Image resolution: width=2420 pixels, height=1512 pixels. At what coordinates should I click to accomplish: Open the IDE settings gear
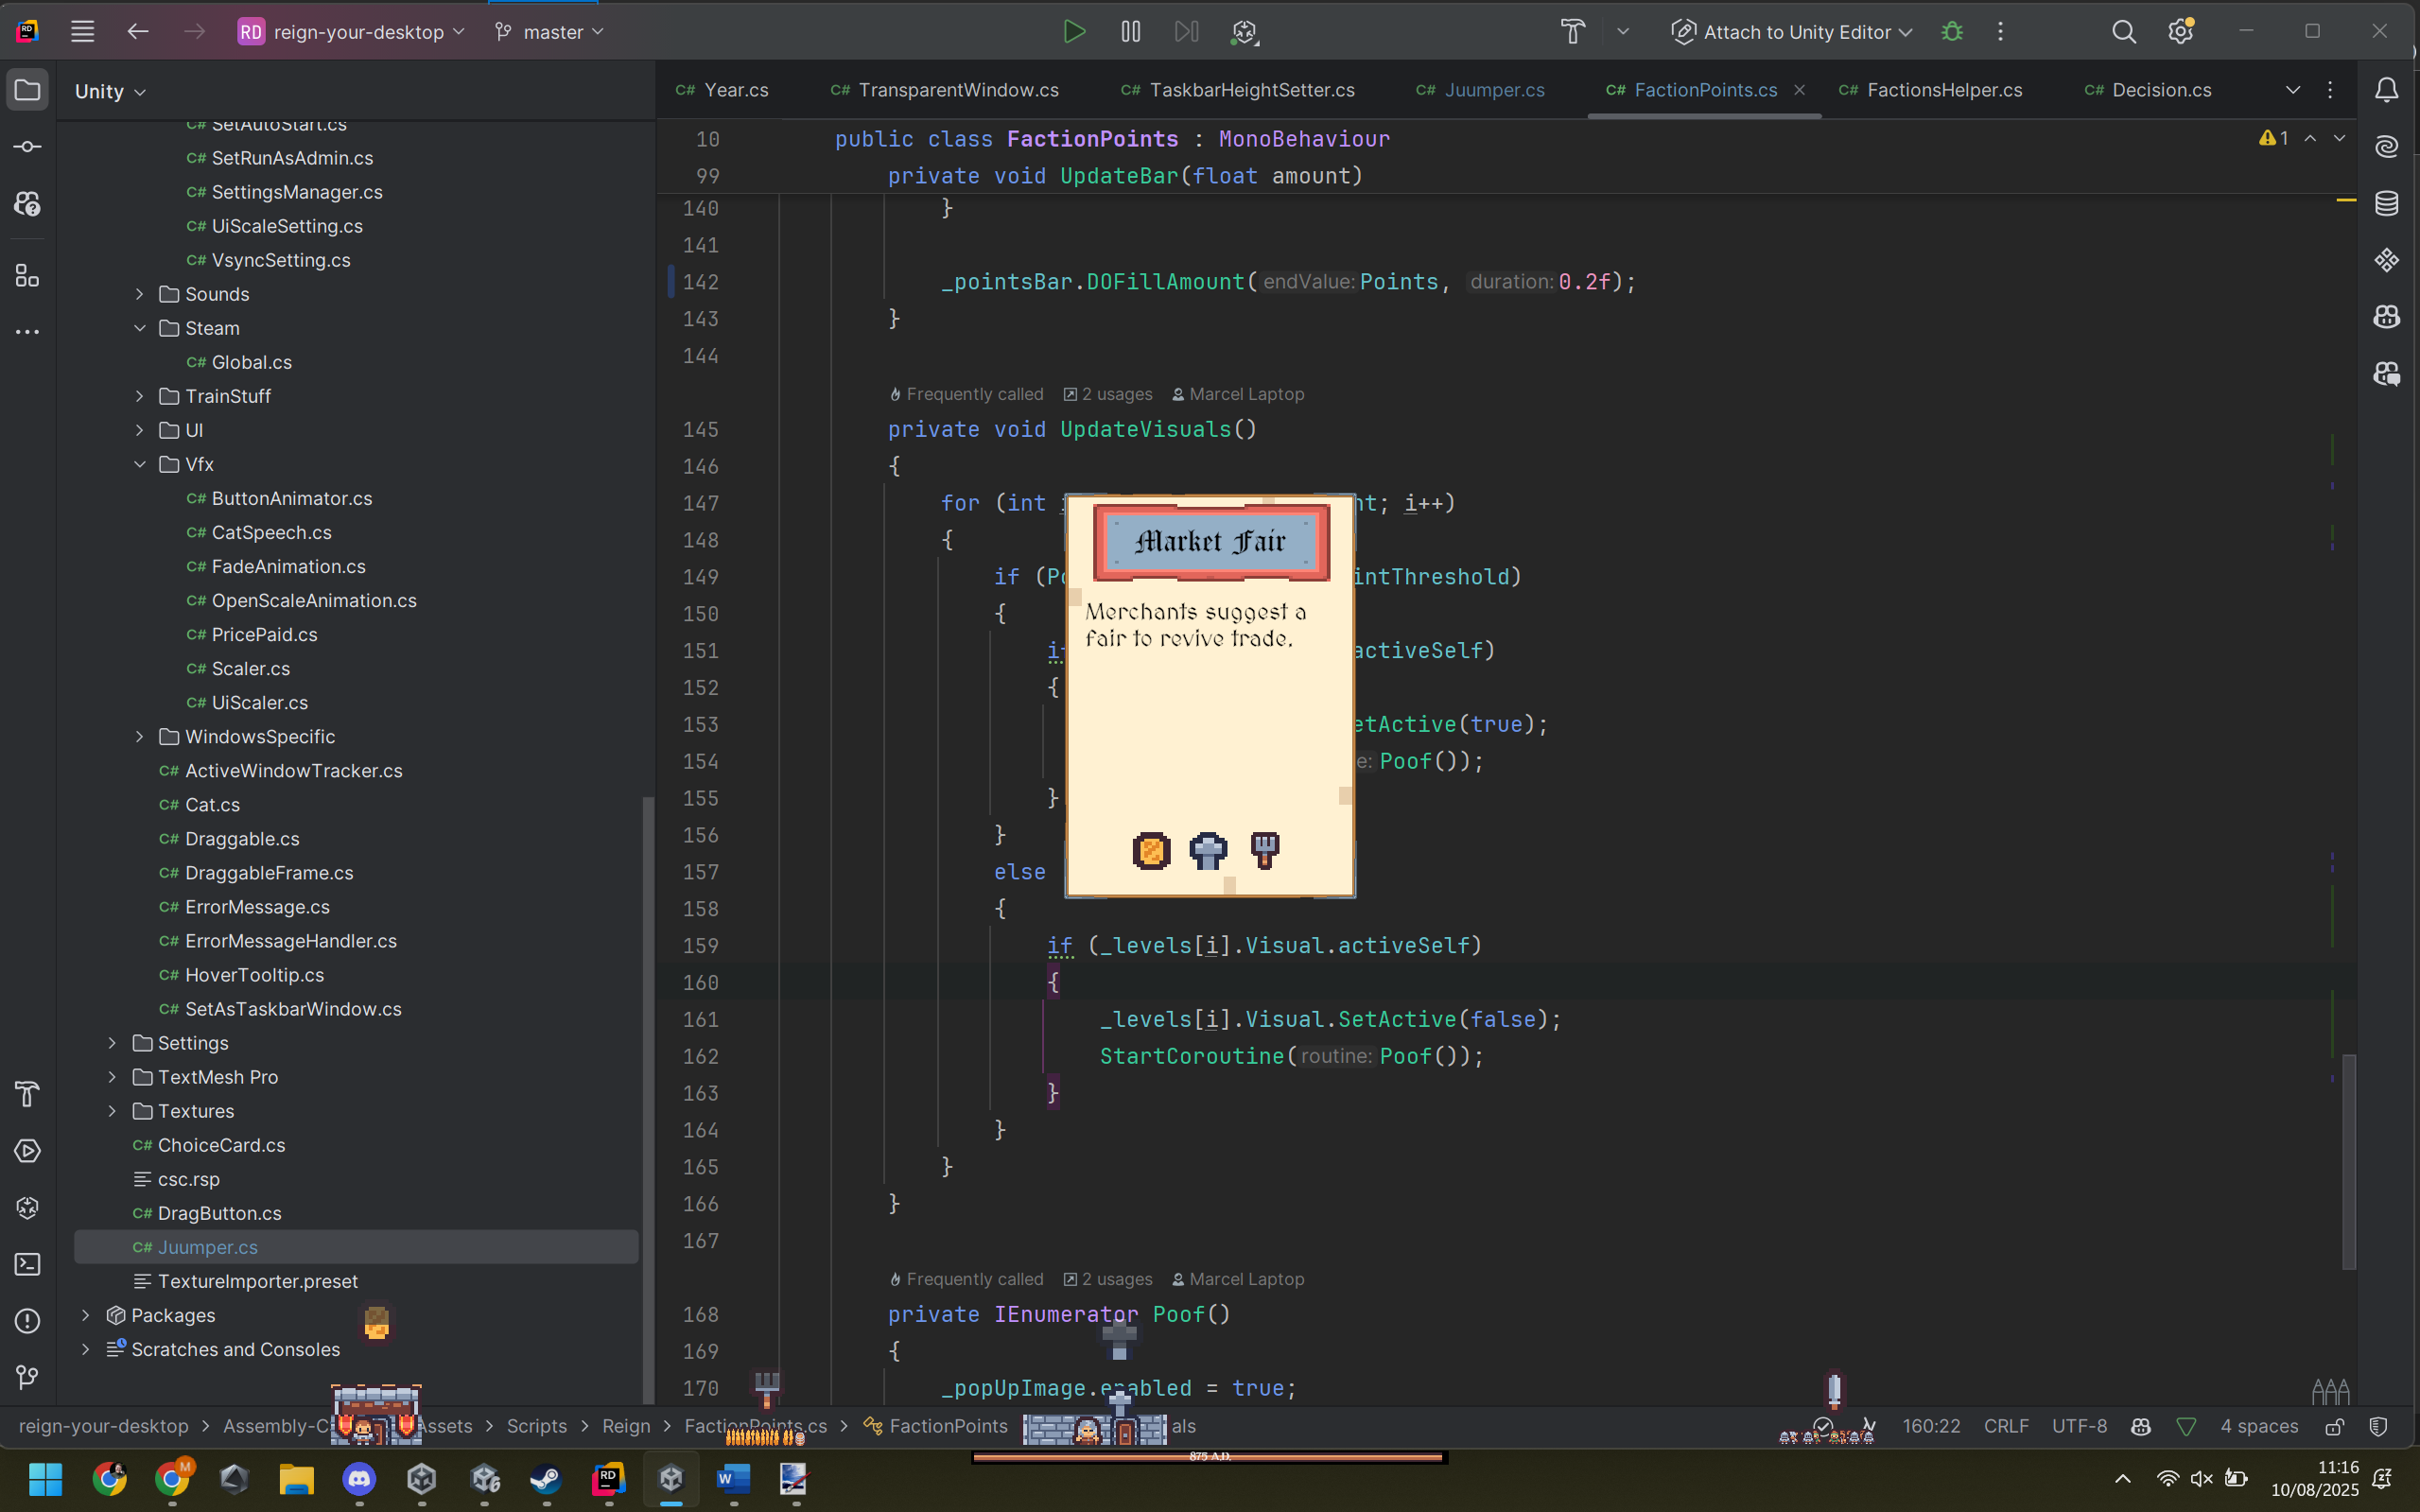click(x=2180, y=32)
